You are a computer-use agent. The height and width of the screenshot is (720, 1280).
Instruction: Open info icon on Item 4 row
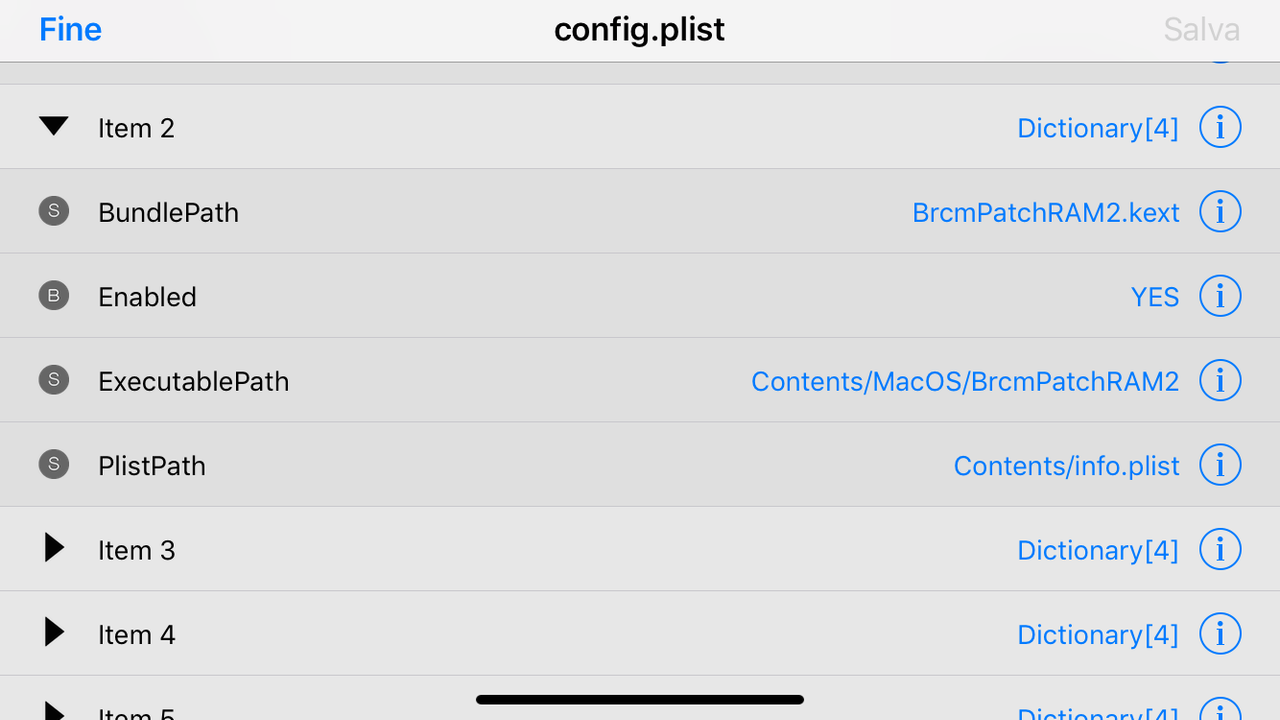[1219, 634]
